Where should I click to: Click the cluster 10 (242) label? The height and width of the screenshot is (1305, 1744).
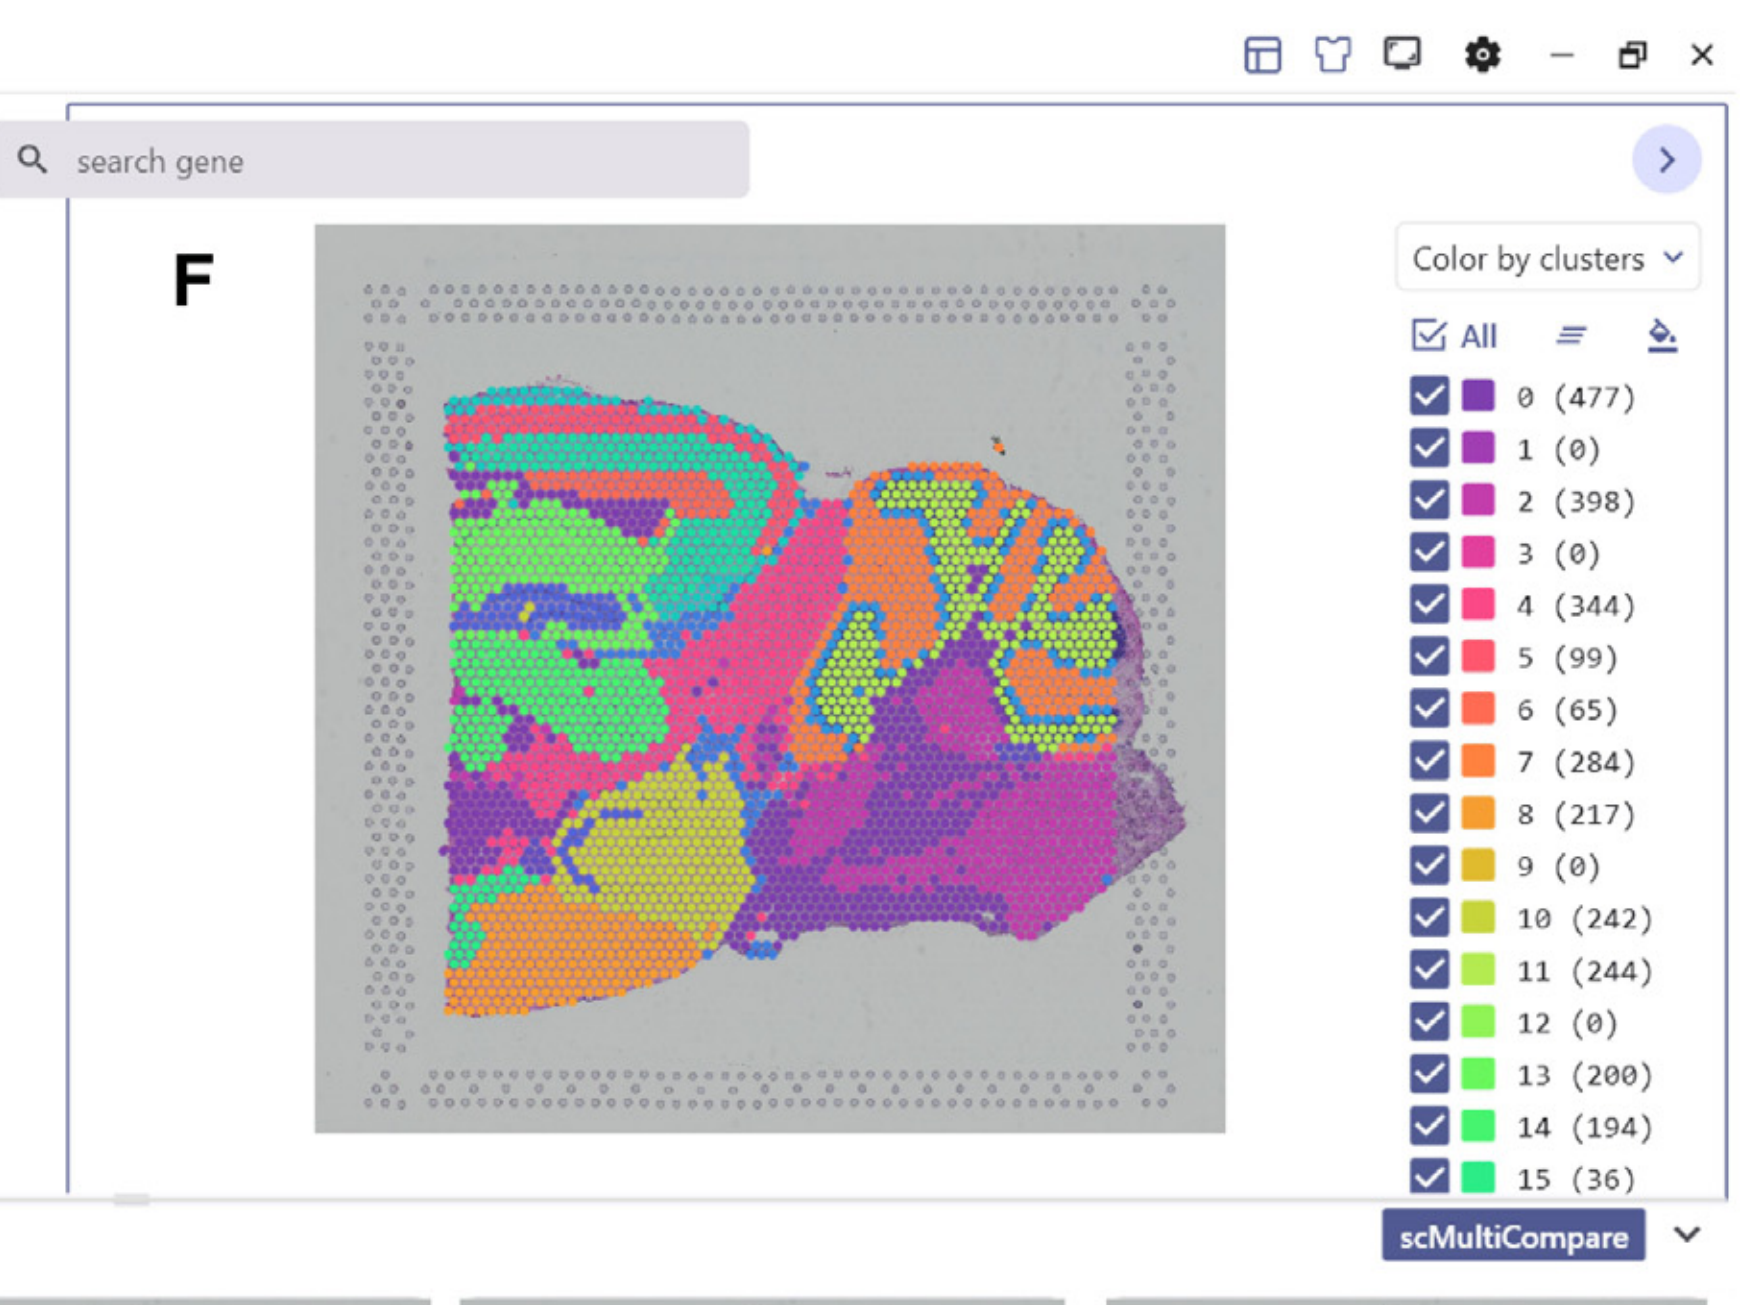click(x=1584, y=918)
